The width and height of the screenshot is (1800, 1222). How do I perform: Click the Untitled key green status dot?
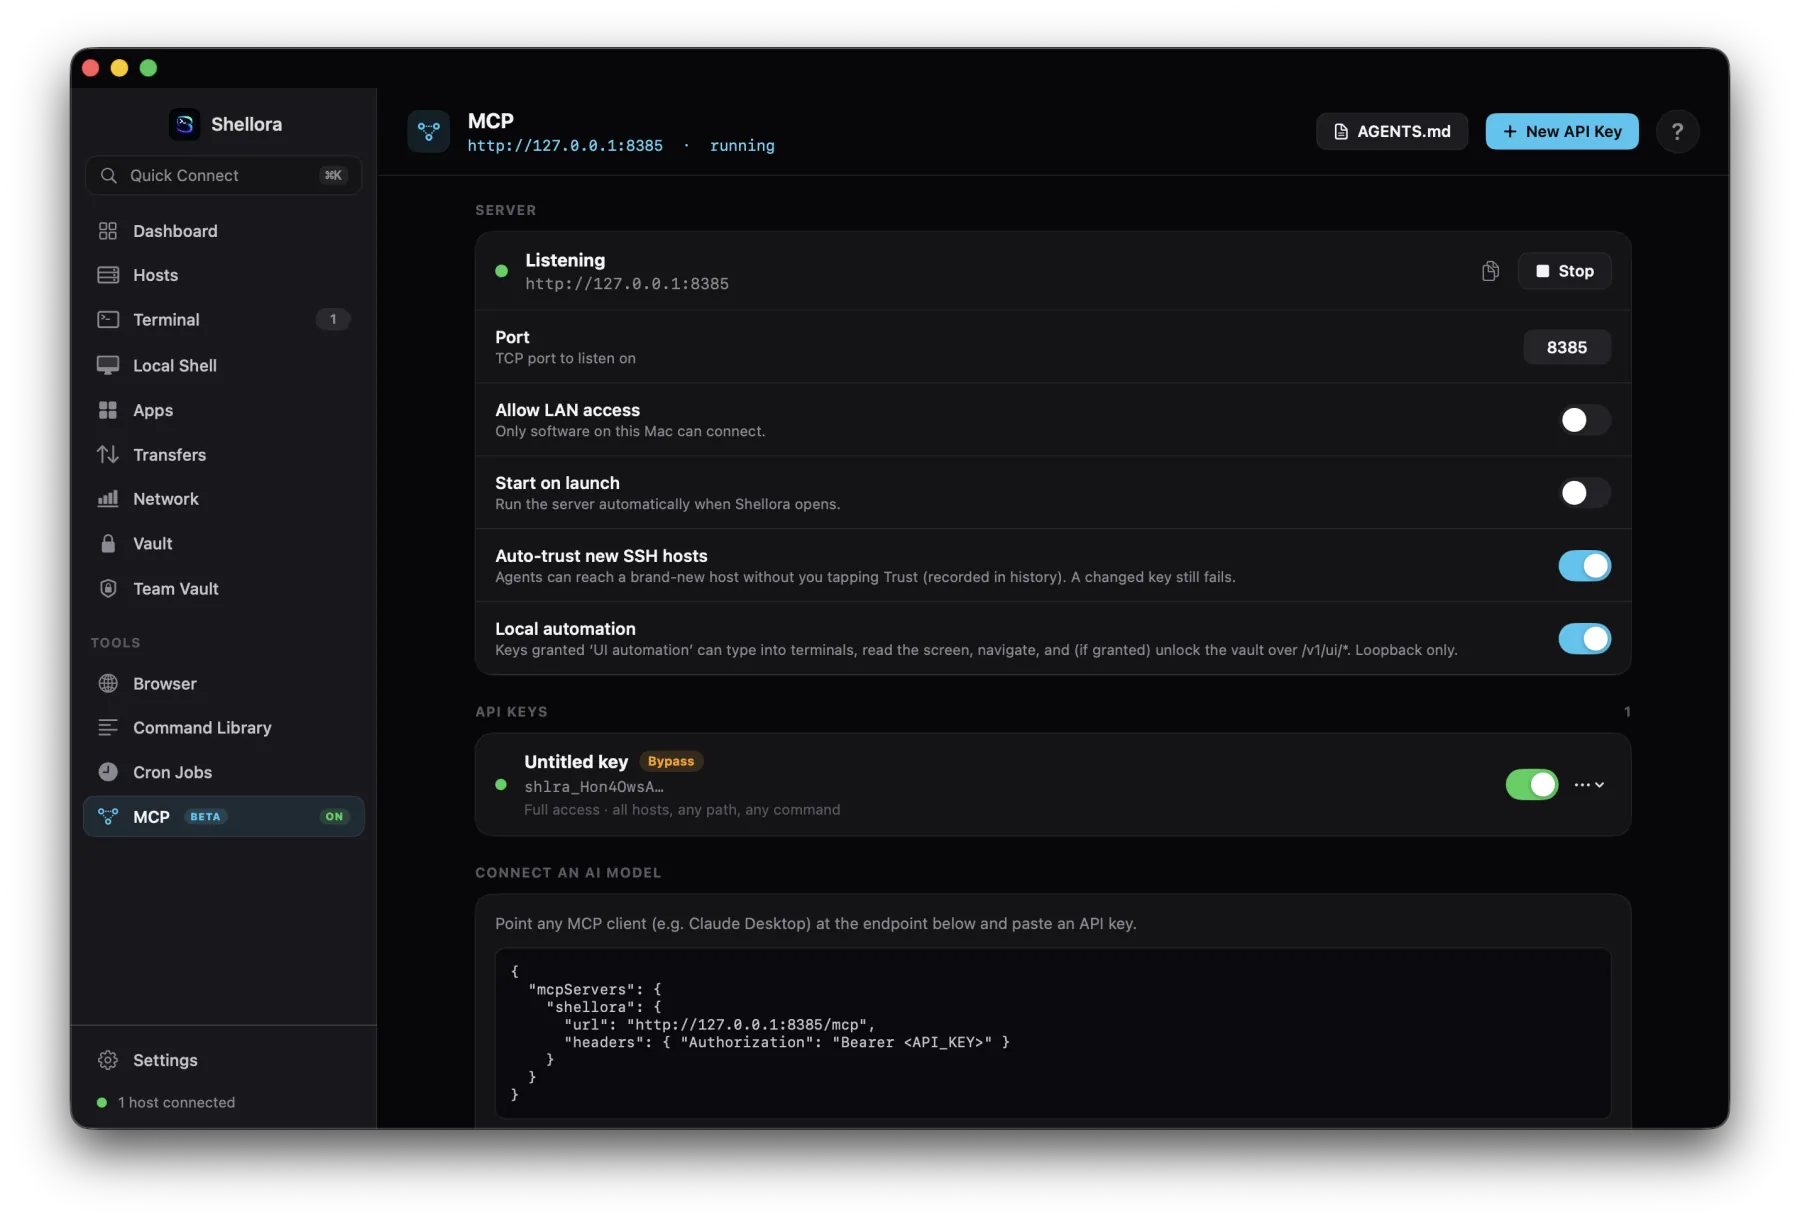(501, 785)
